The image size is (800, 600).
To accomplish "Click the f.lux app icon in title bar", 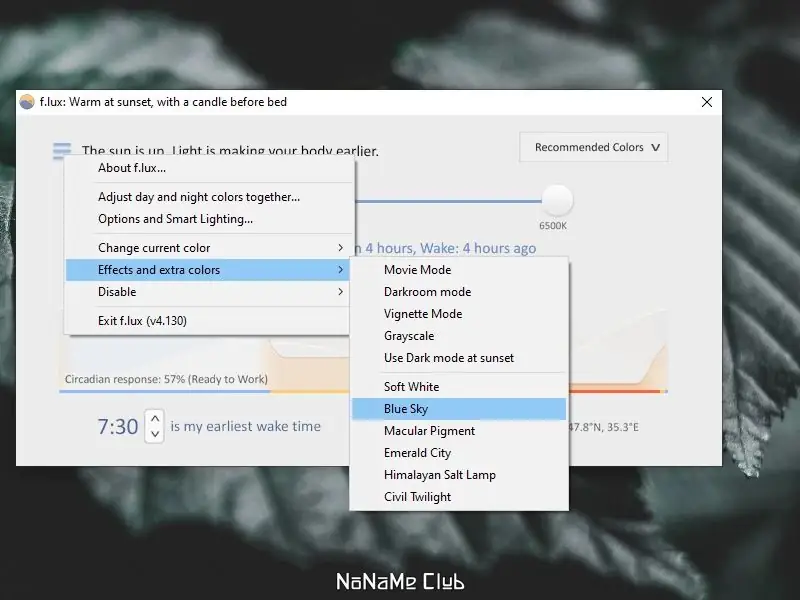I will point(27,102).
